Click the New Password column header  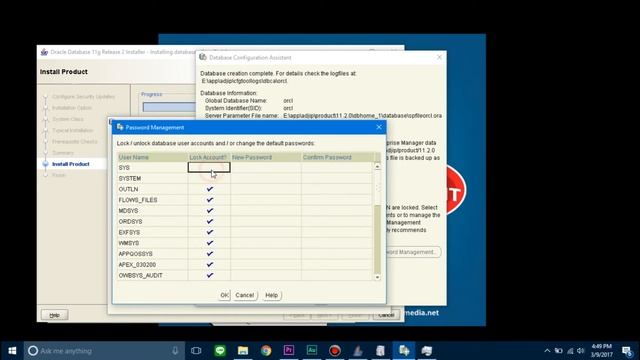[266, 157]
